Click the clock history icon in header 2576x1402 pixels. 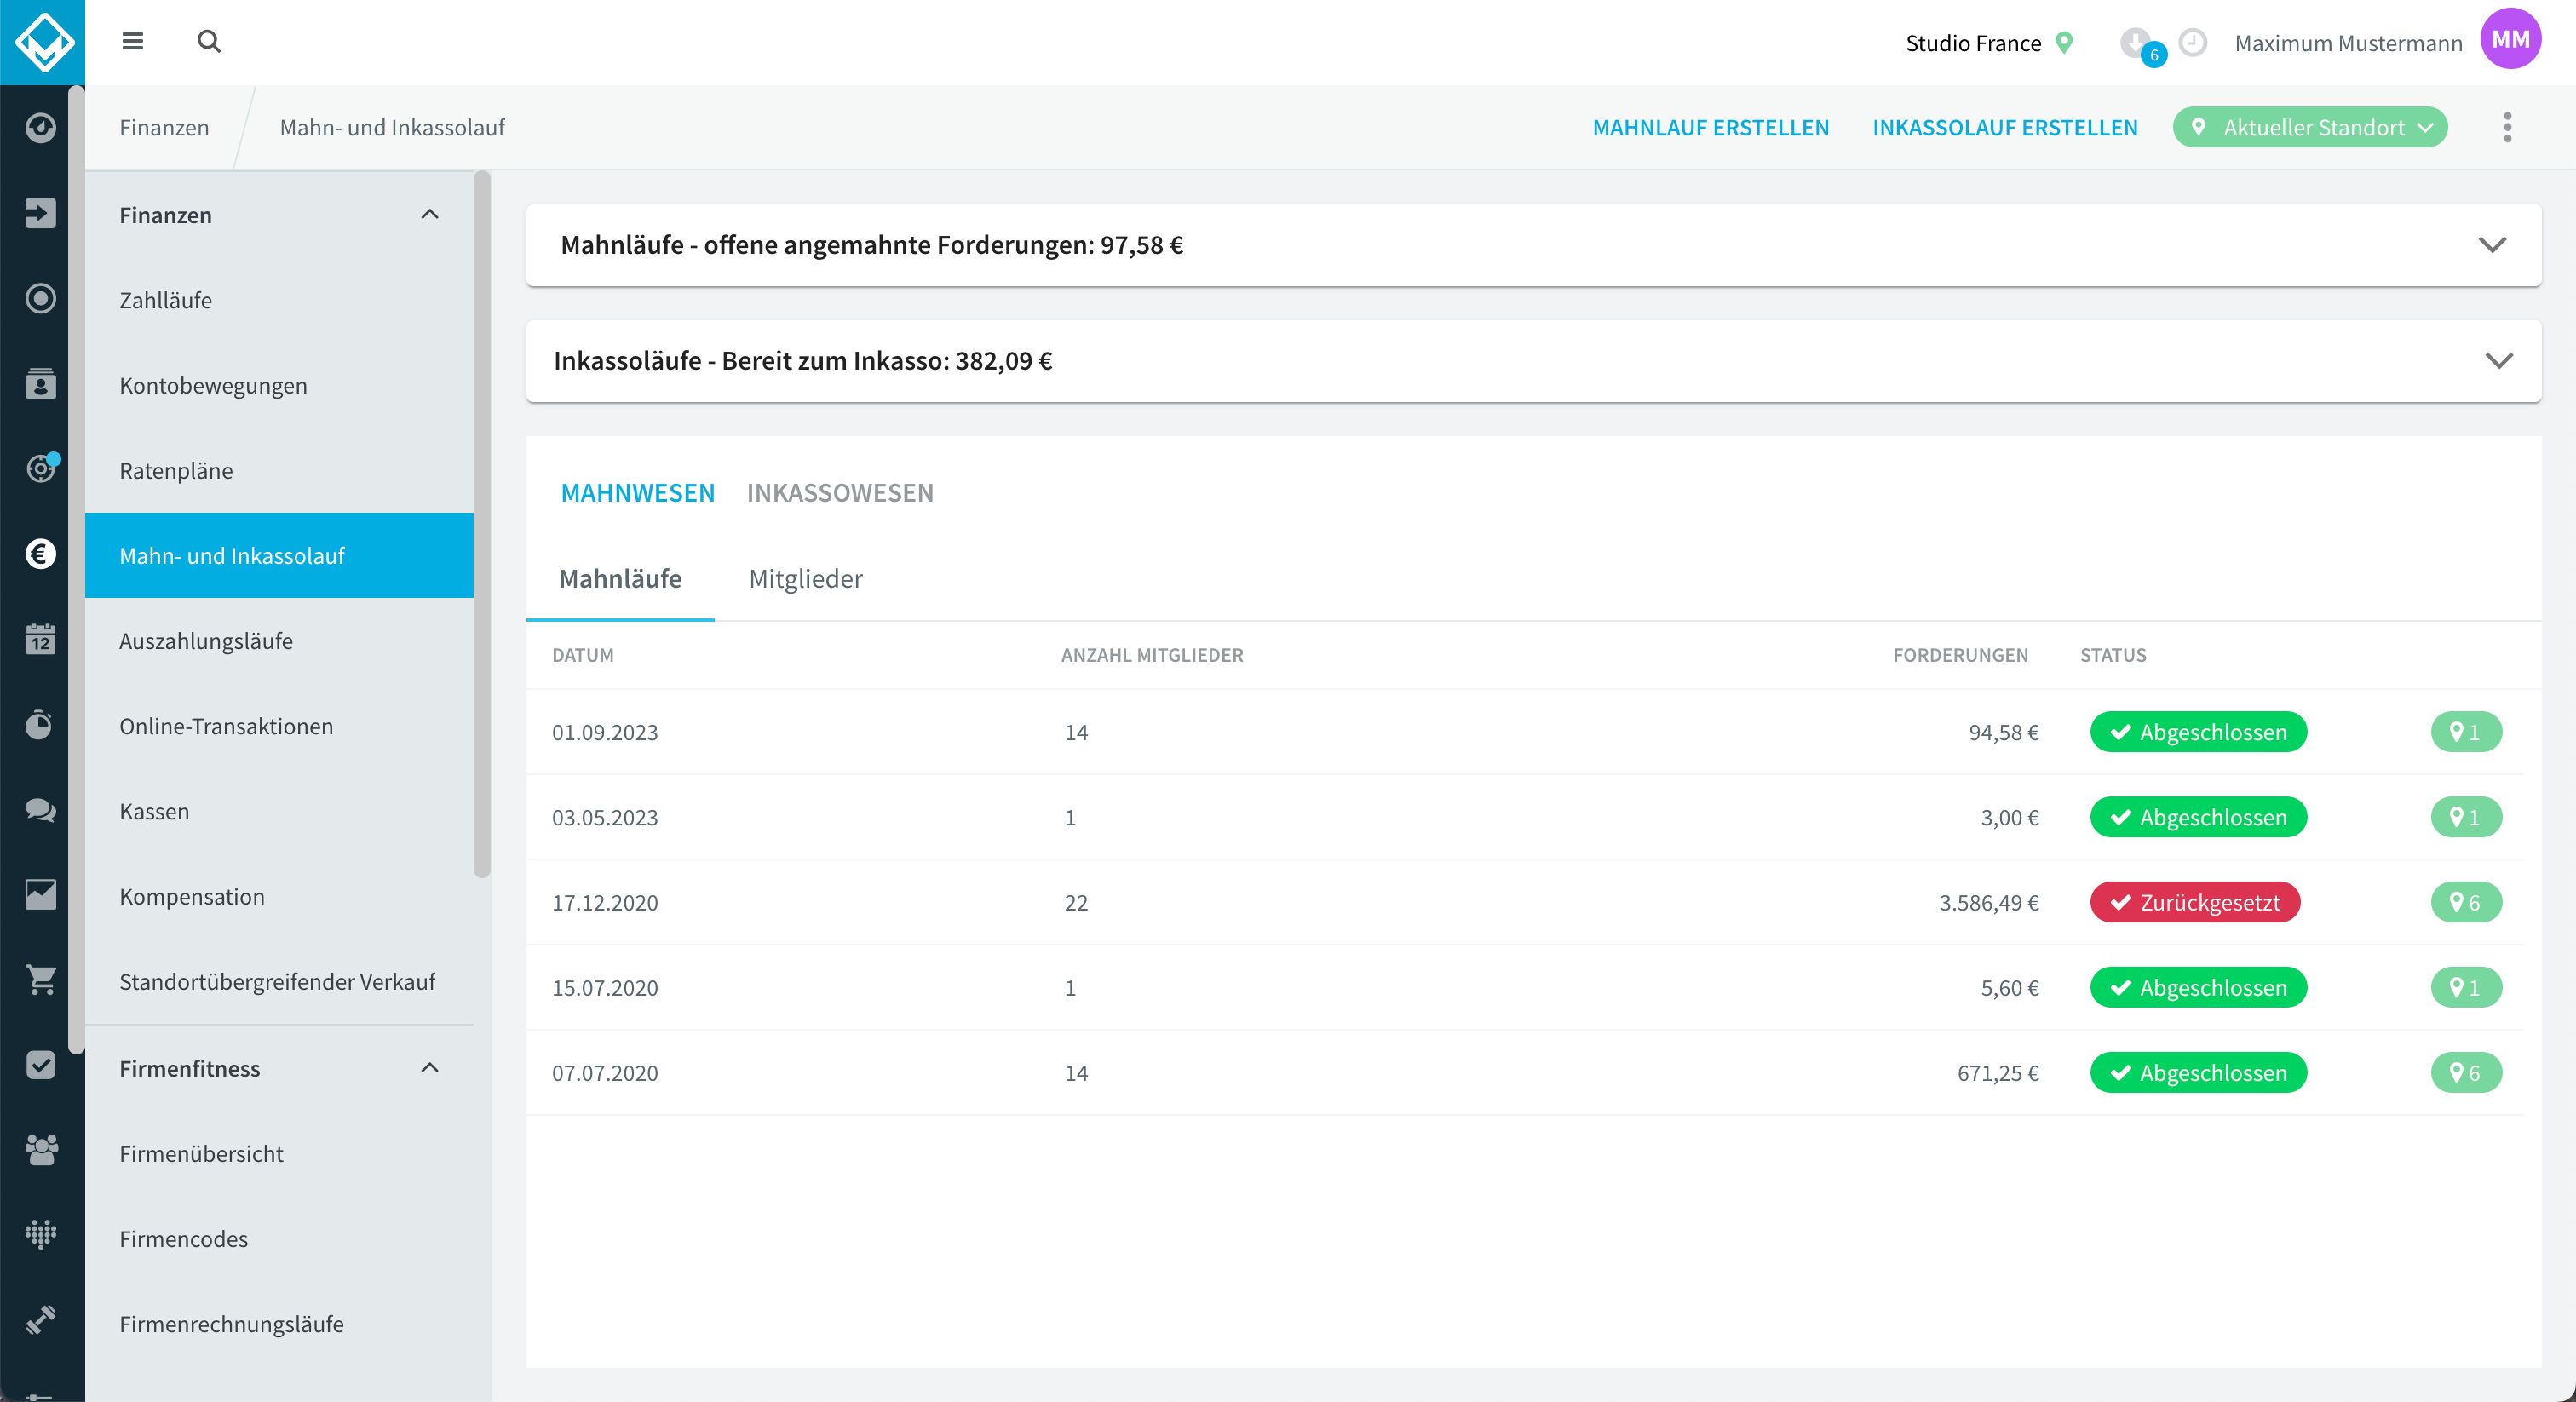pos(2193,42)
